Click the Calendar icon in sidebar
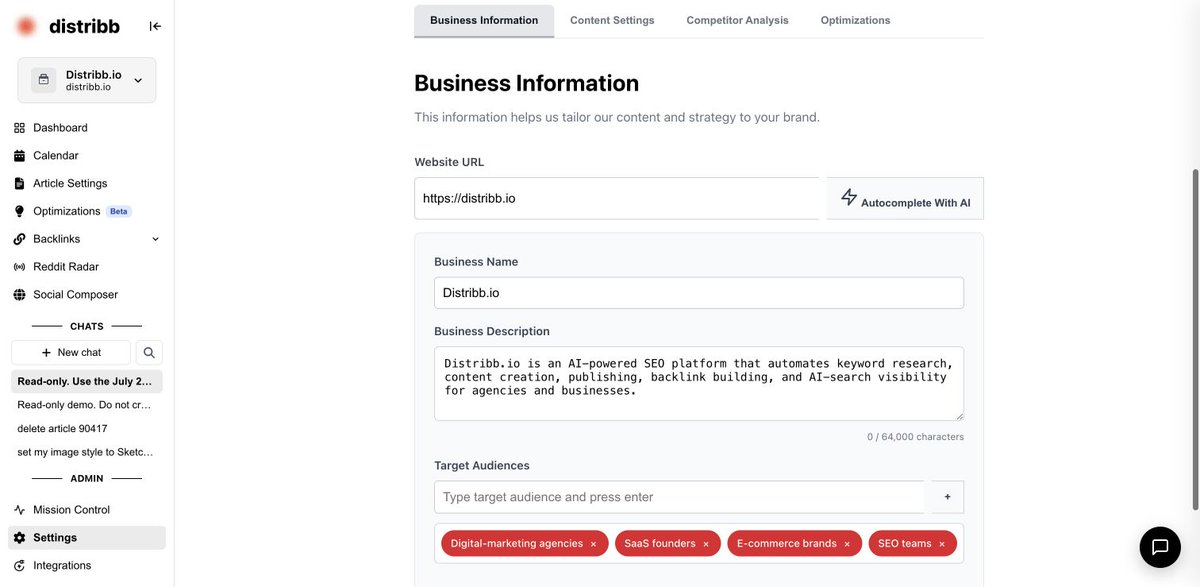The image size is (1200, 587). click(x=19, y=156)
